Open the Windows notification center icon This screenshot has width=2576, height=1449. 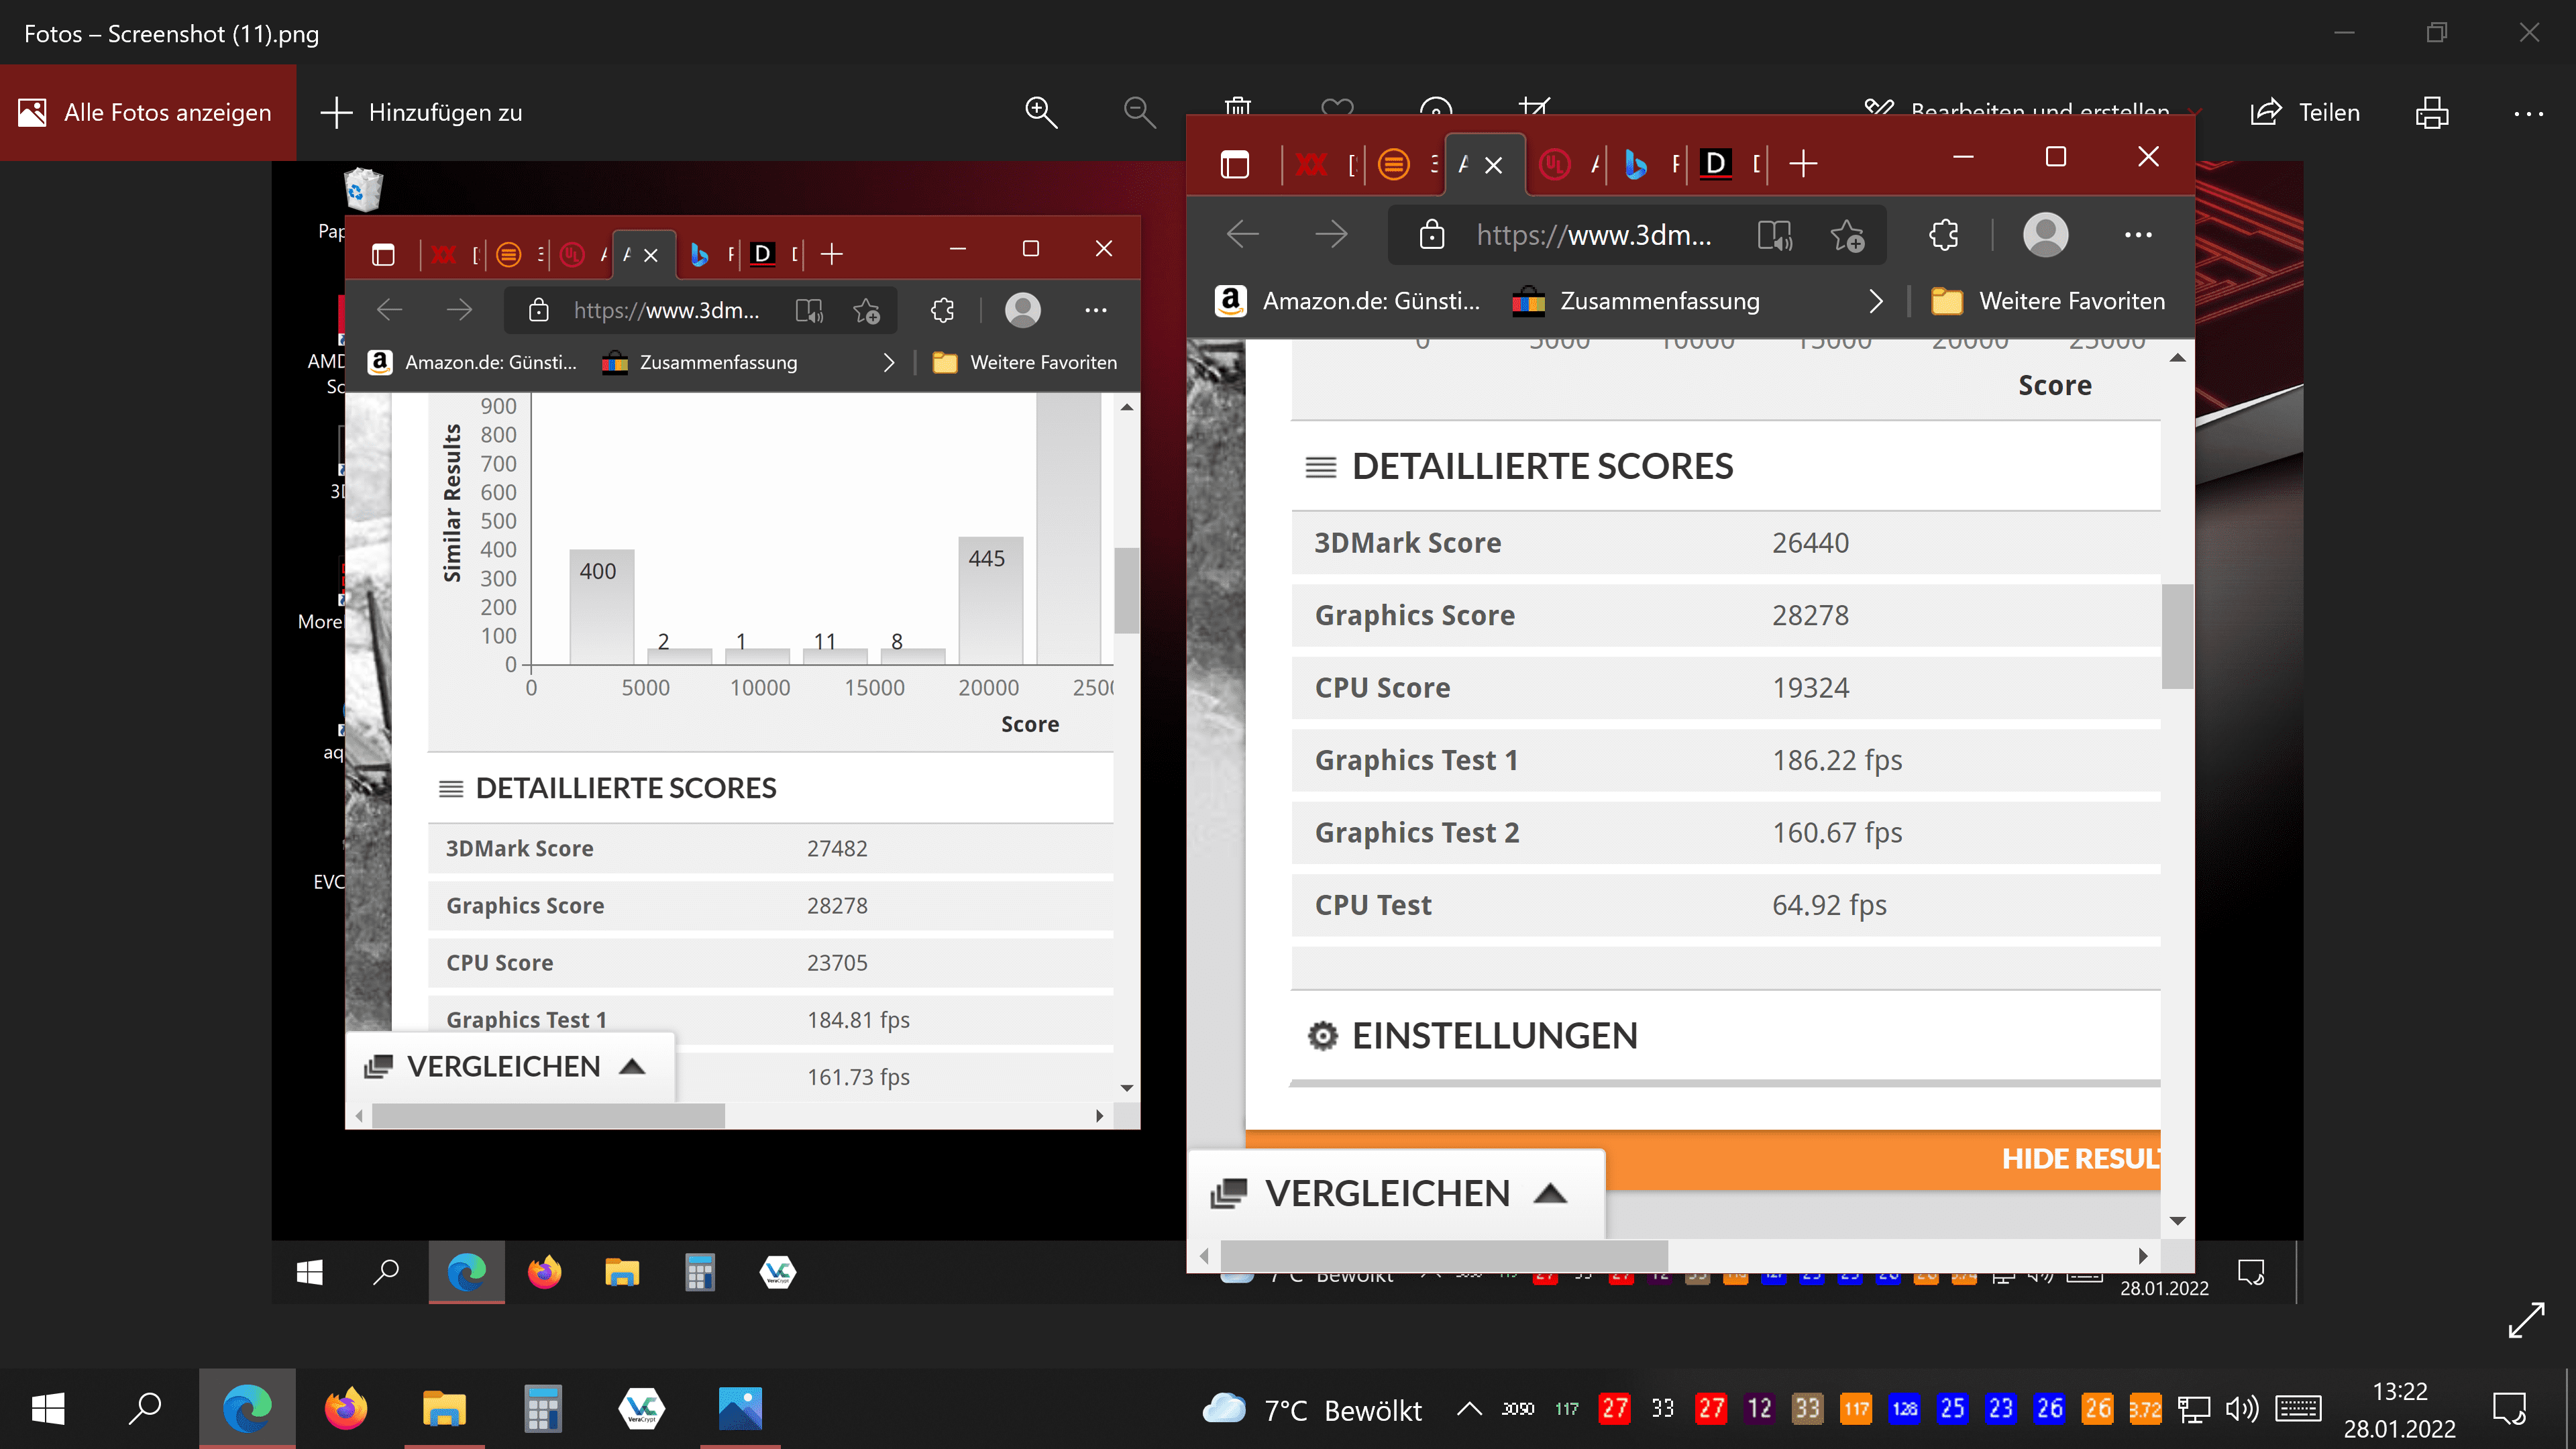pyautogui.click(x=2510, y=1409)
